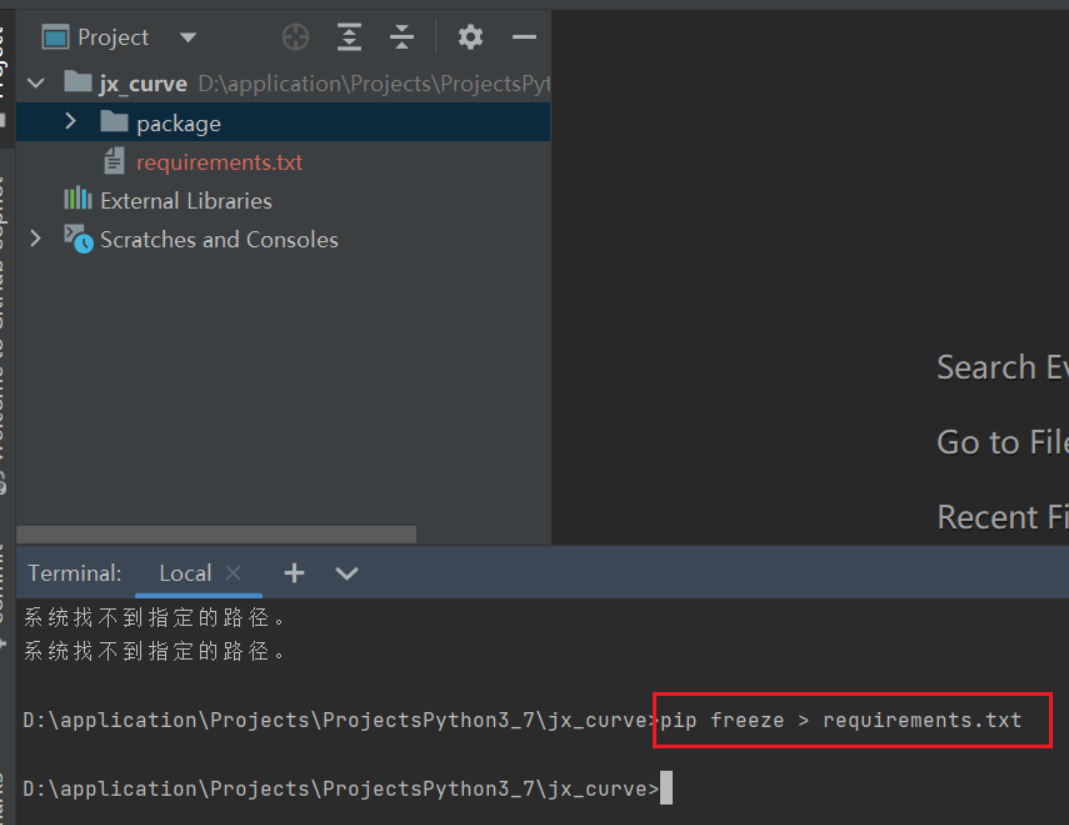
Task: Click the Project window icon
Action: pos(55,37)
